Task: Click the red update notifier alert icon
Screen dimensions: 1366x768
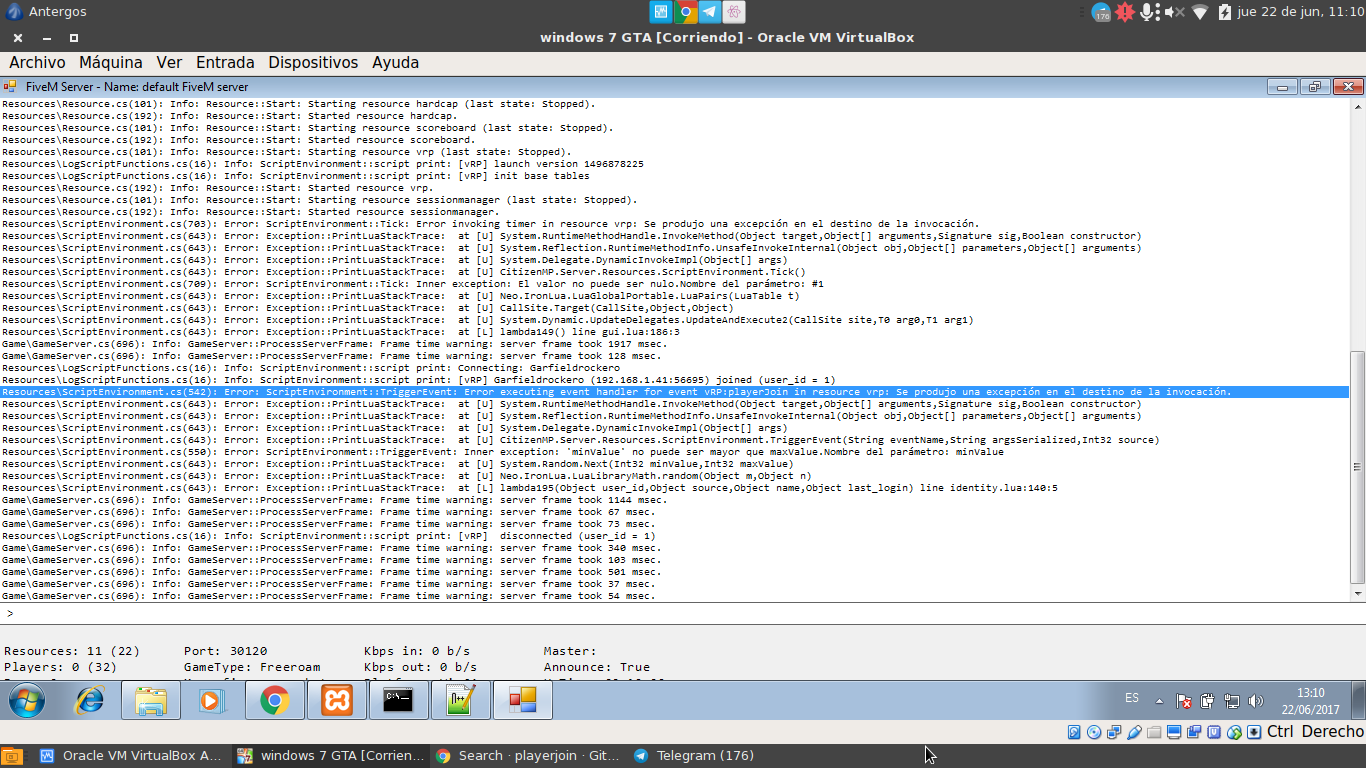Action: tap(1125, 12)
